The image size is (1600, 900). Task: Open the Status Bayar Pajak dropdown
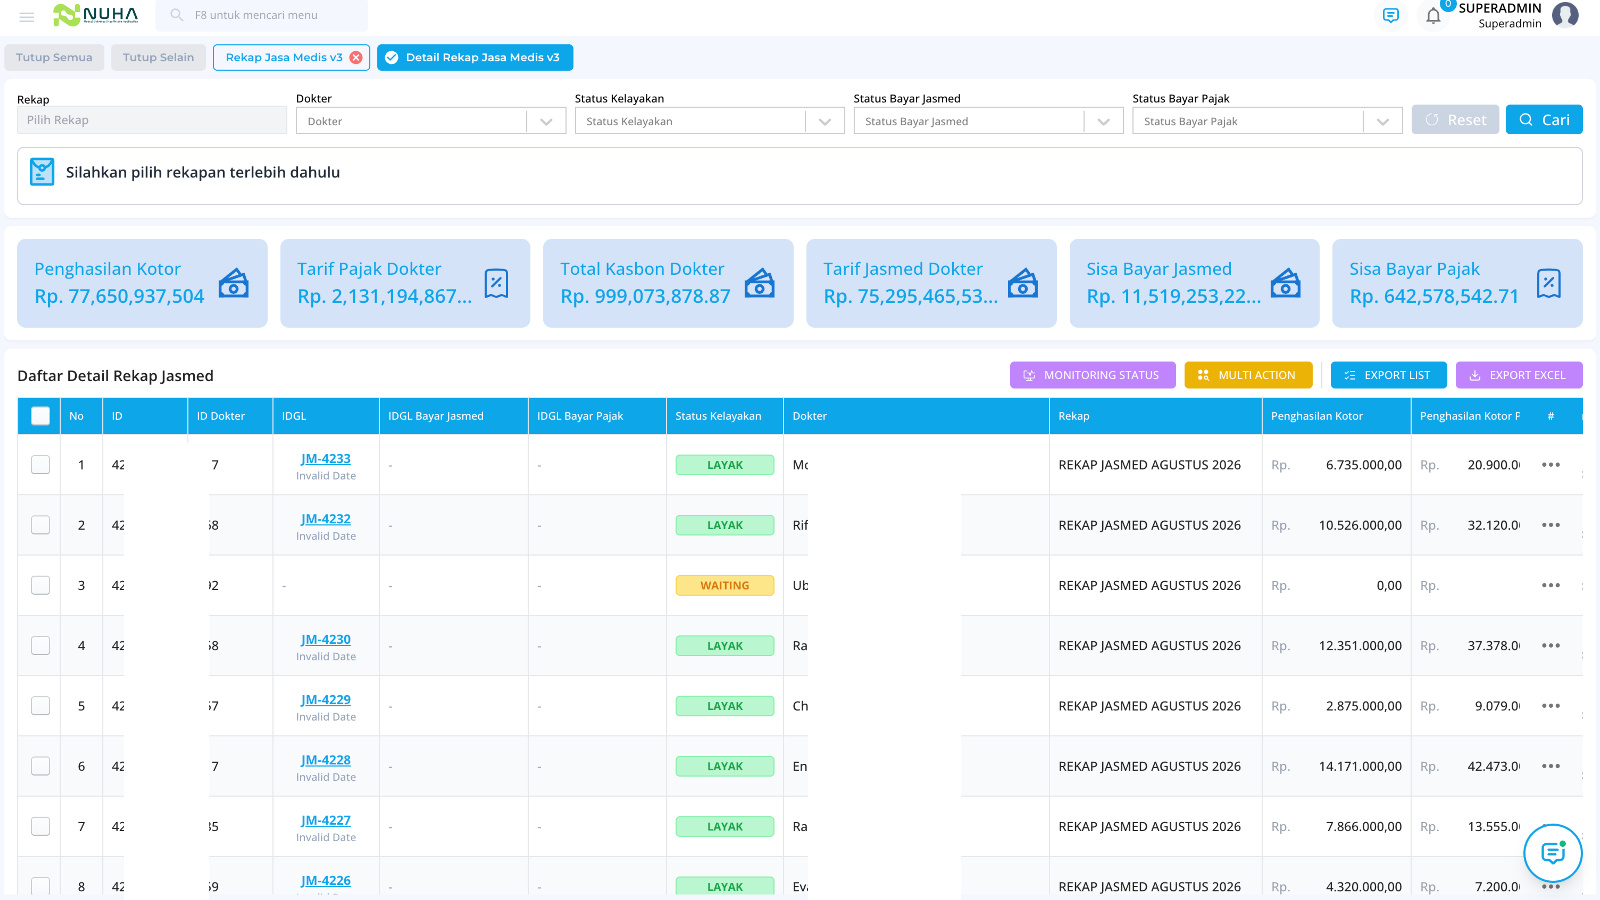point(1267,121)
